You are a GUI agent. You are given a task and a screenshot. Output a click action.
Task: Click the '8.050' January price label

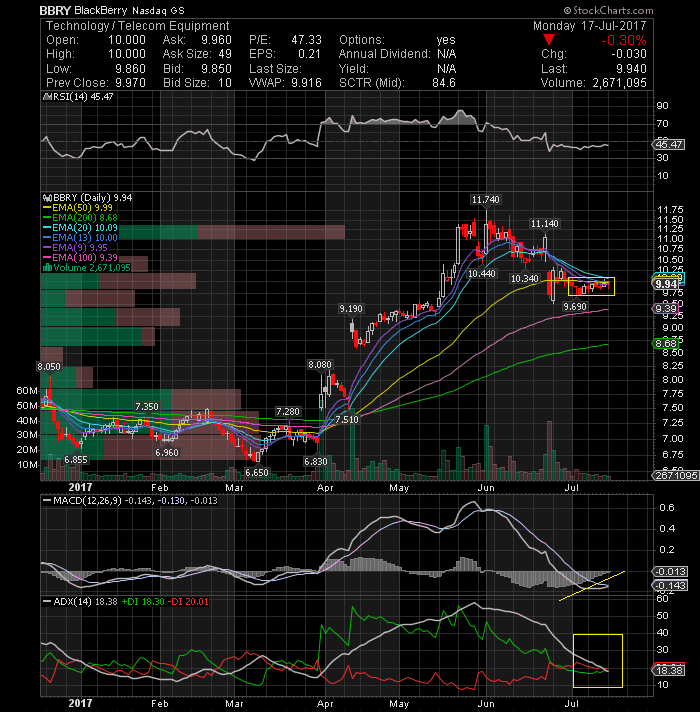coord(49,367)
